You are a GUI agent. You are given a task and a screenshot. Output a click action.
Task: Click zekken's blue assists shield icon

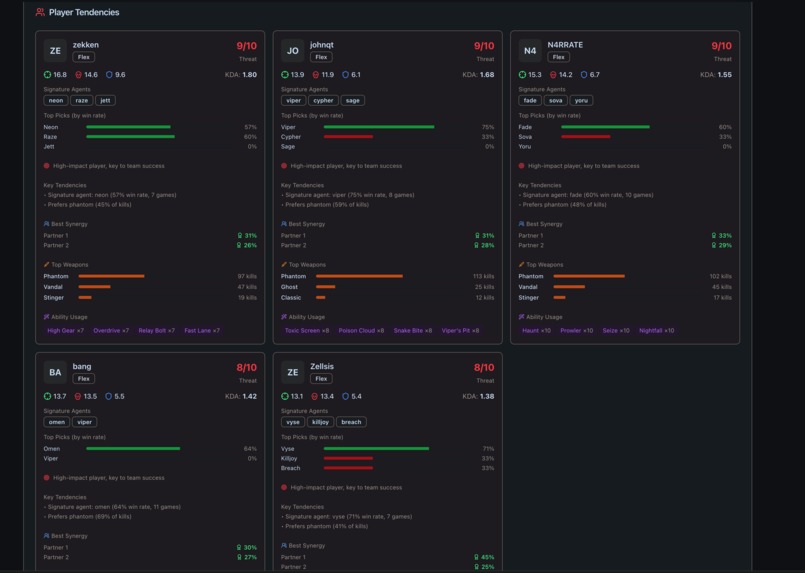point(109,74)
